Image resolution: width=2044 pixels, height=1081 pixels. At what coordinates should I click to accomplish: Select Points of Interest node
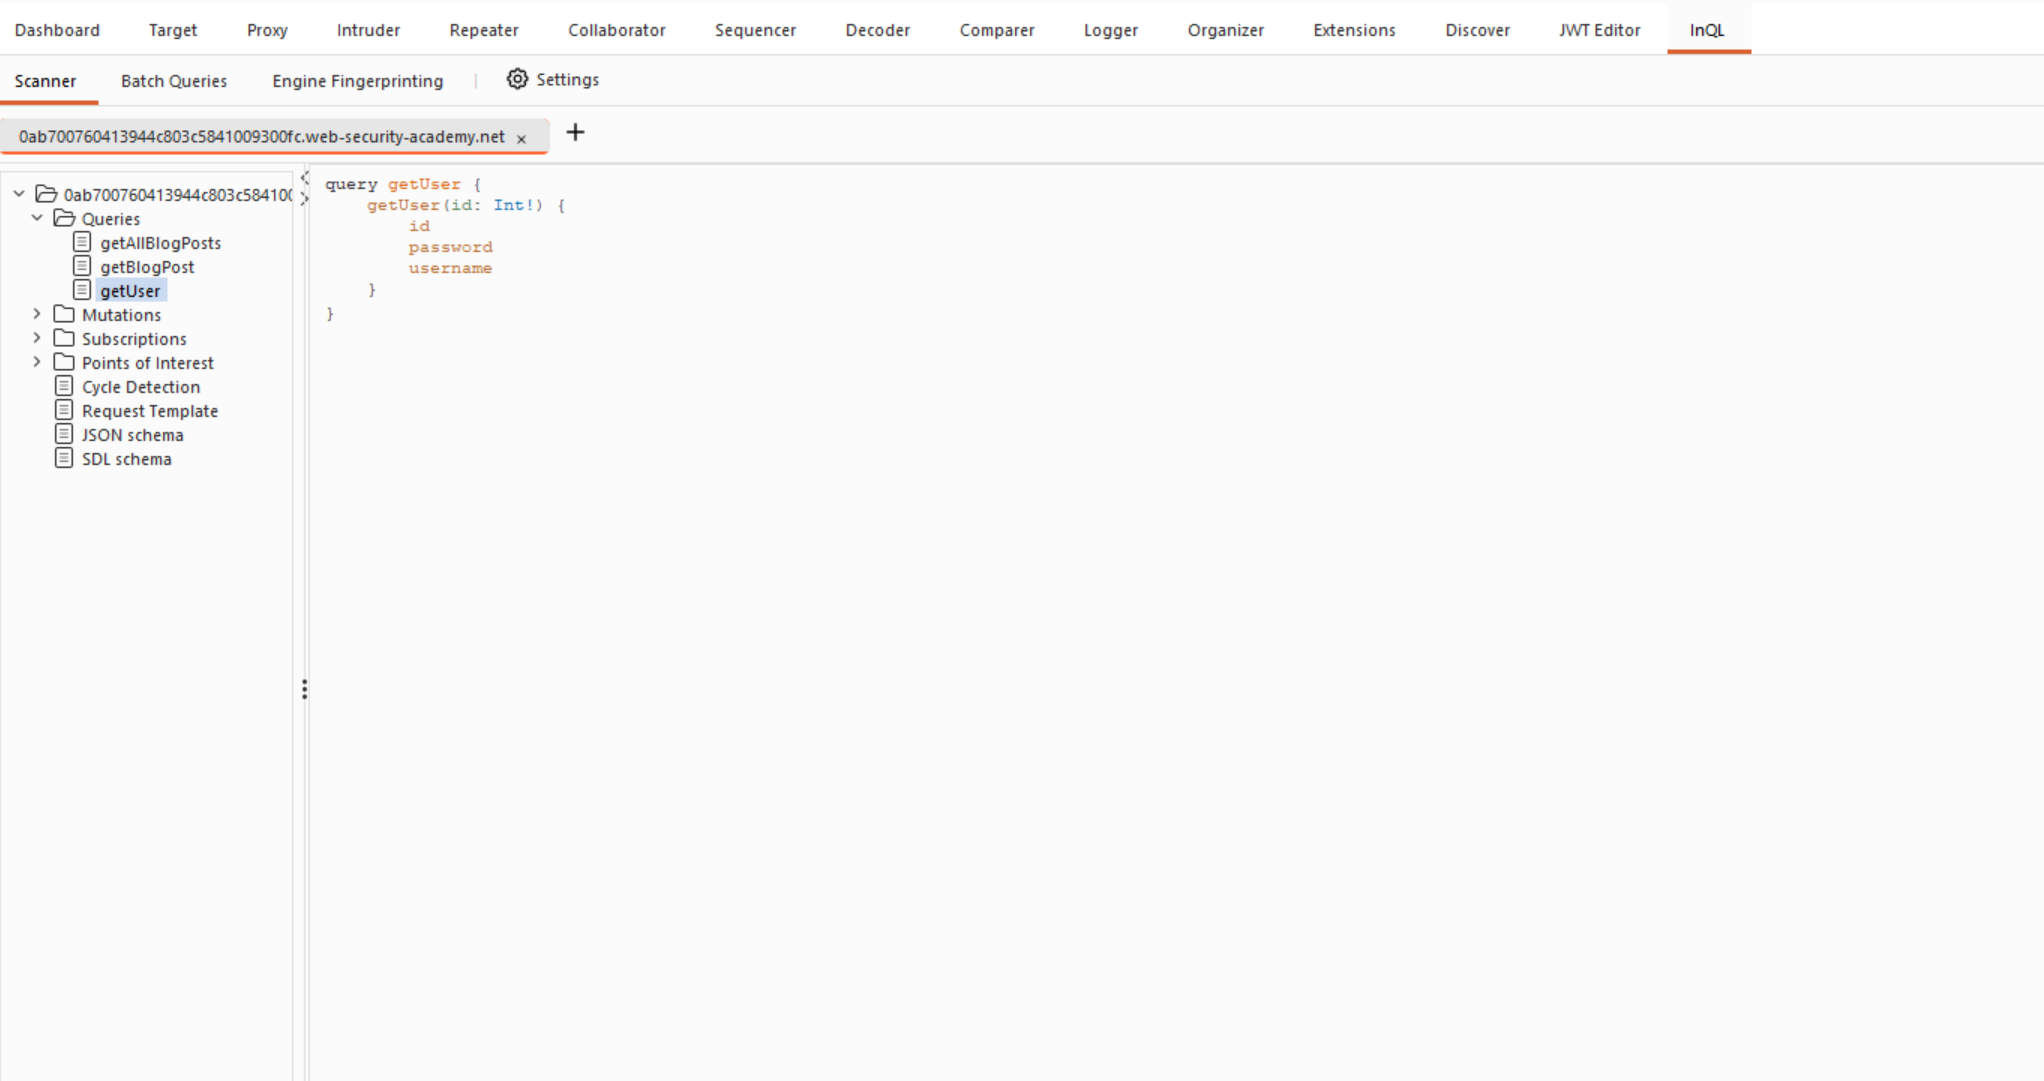148,363
